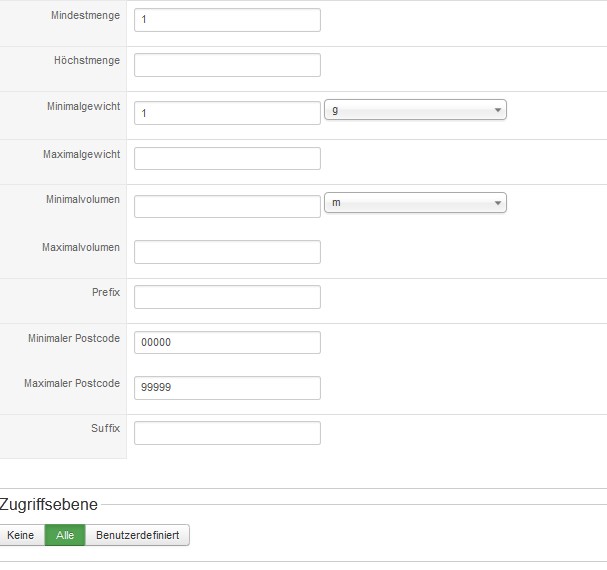The height and width of the screenshot is (570, 607).
Task: Click the Mindestmenge label text
Action: click(87, 16)
